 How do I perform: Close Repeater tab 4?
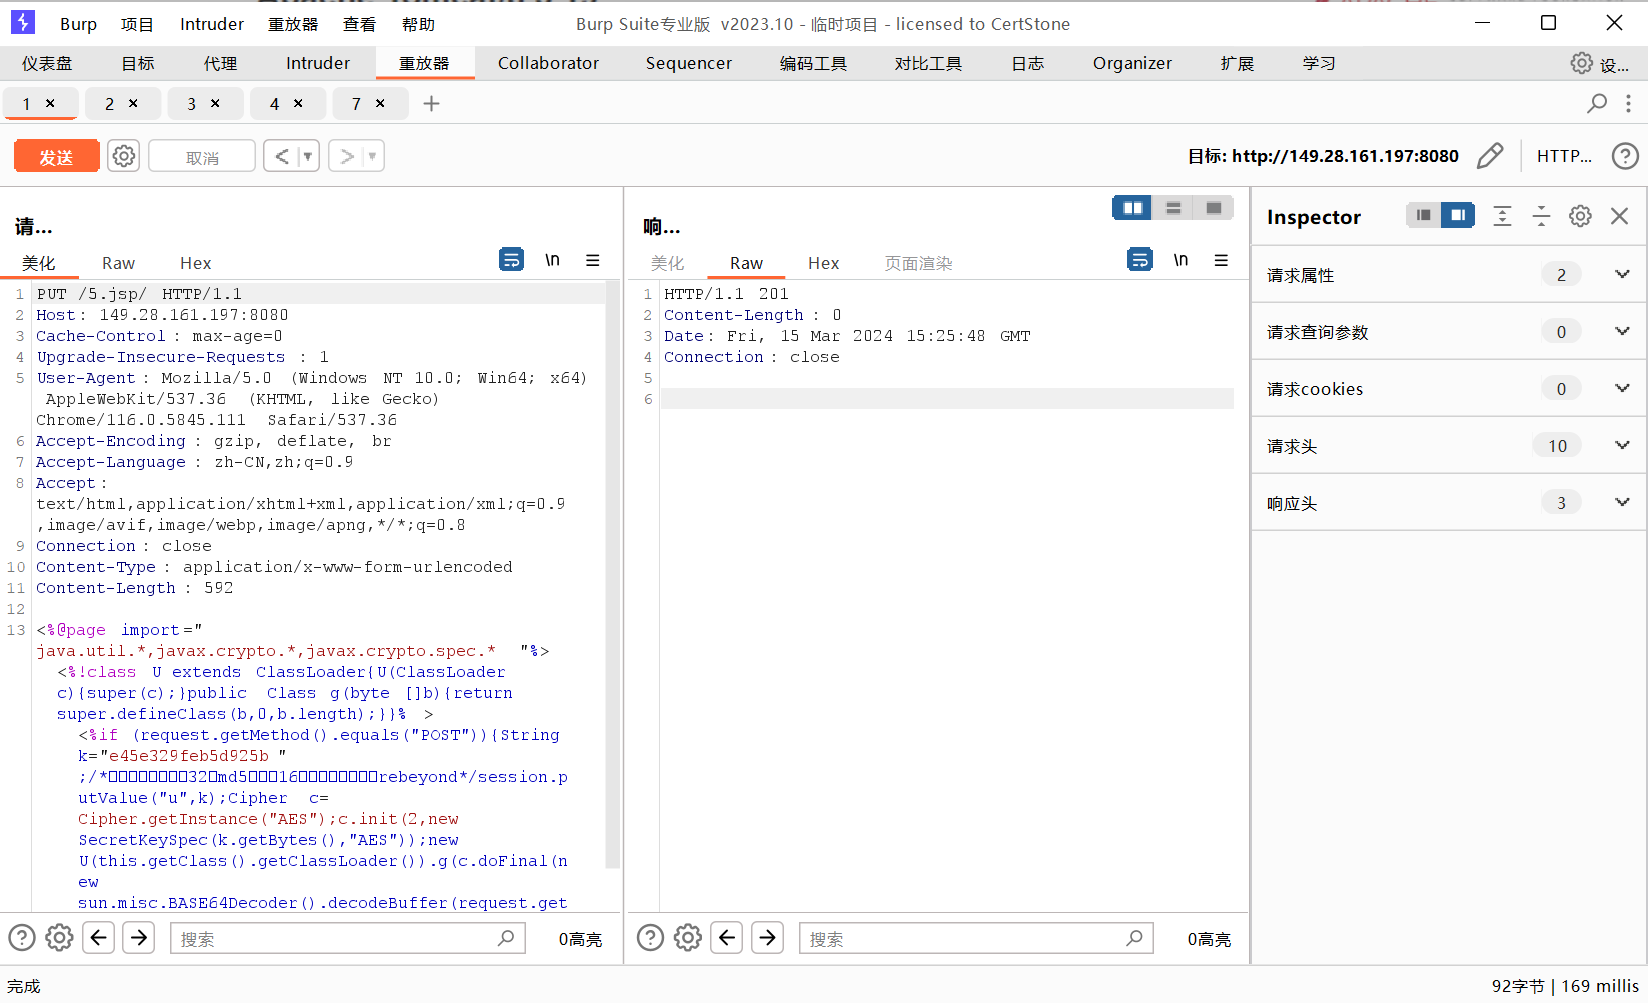click(x=298, y=103)
